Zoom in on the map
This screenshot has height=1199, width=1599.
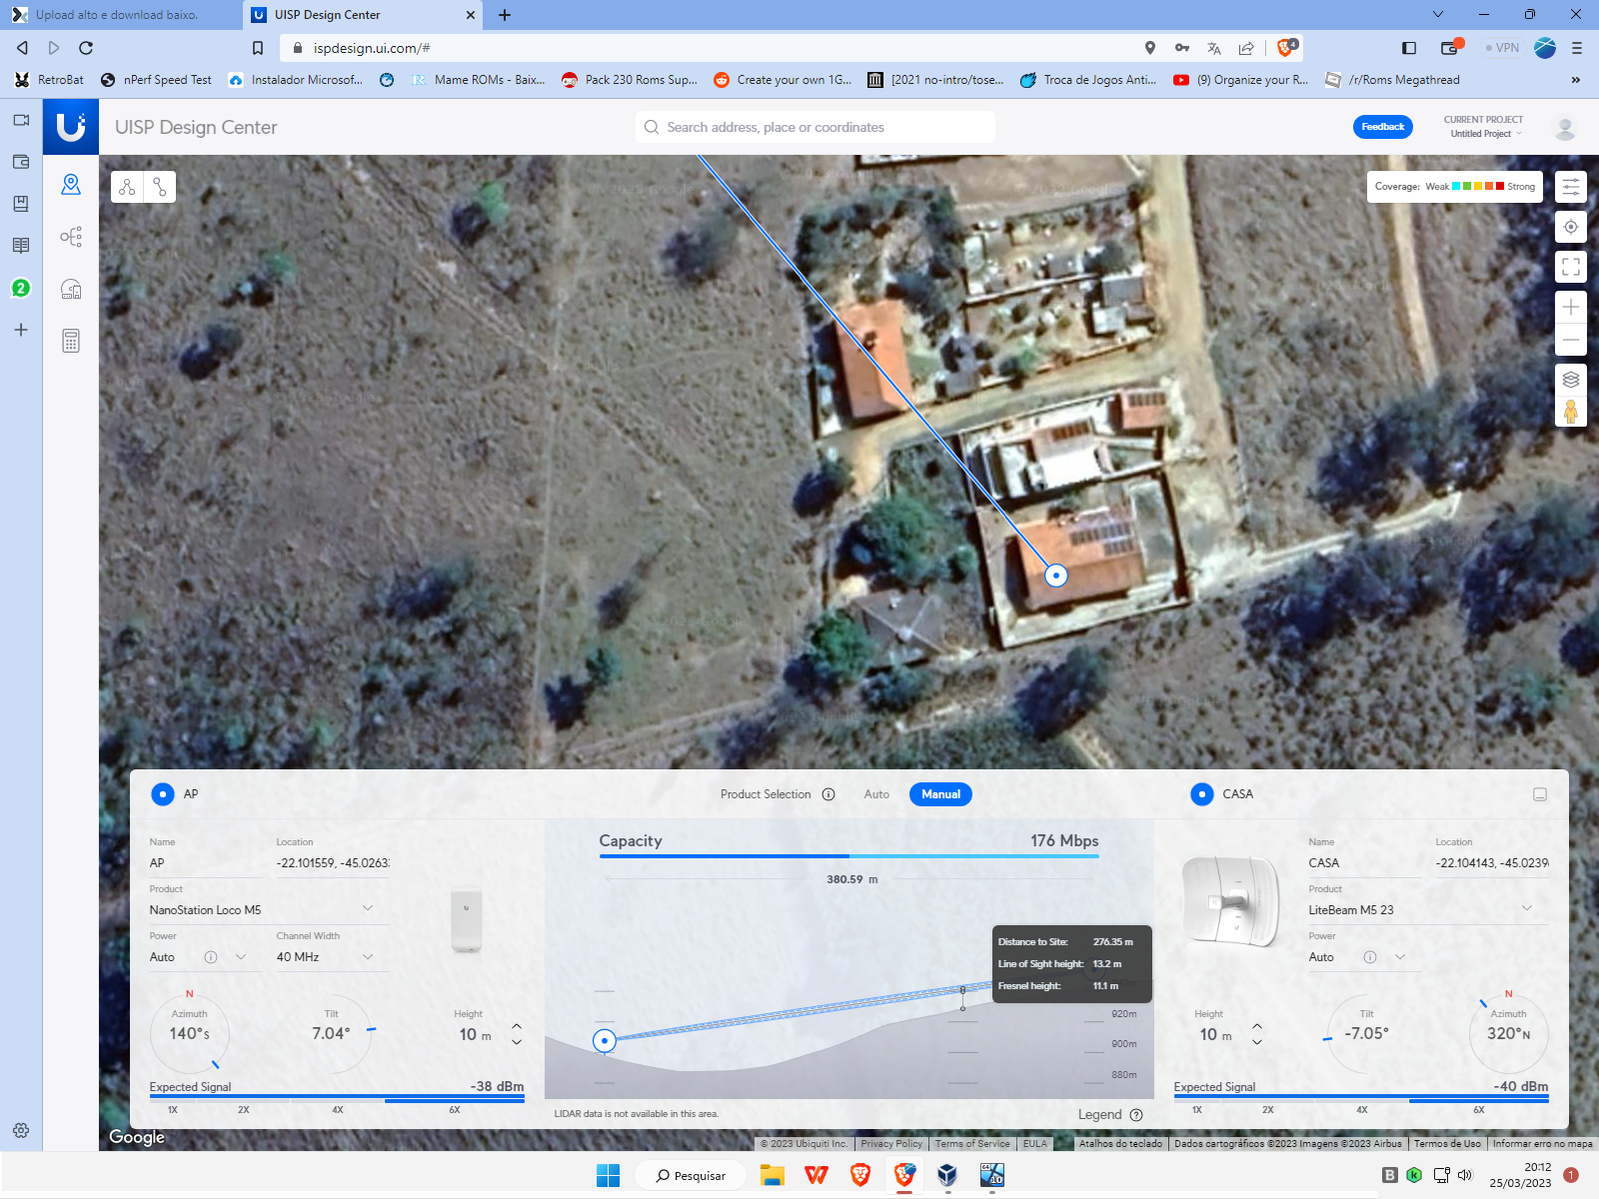(x=1571, y=307)
